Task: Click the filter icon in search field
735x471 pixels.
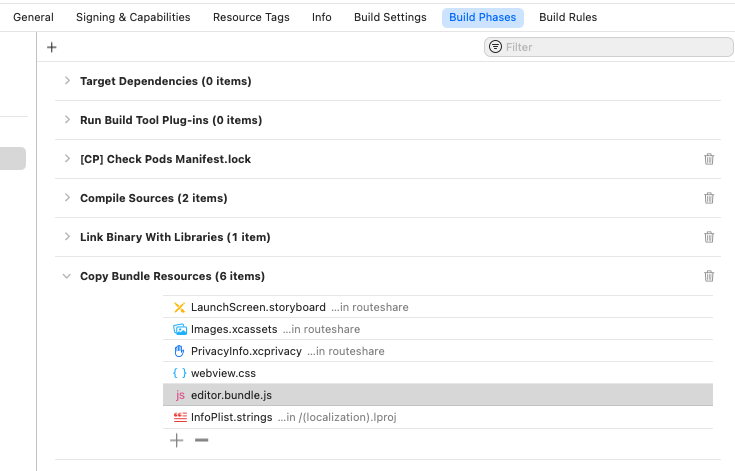Action: pos(495,47)
